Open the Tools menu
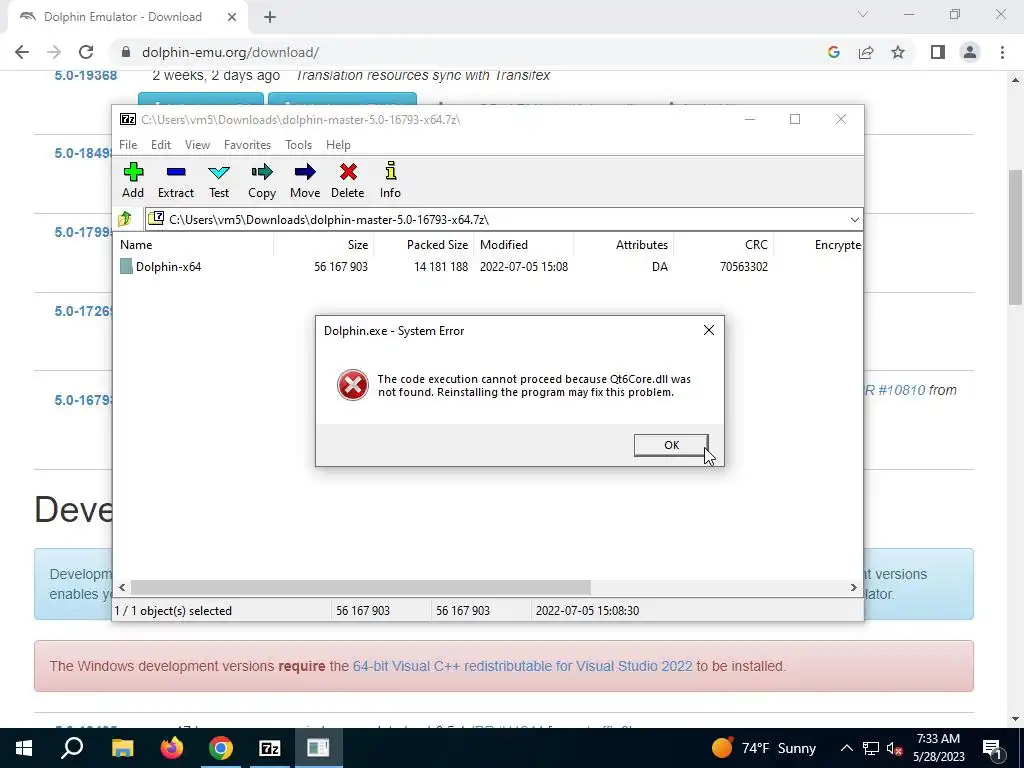 (x=298, y=145)
